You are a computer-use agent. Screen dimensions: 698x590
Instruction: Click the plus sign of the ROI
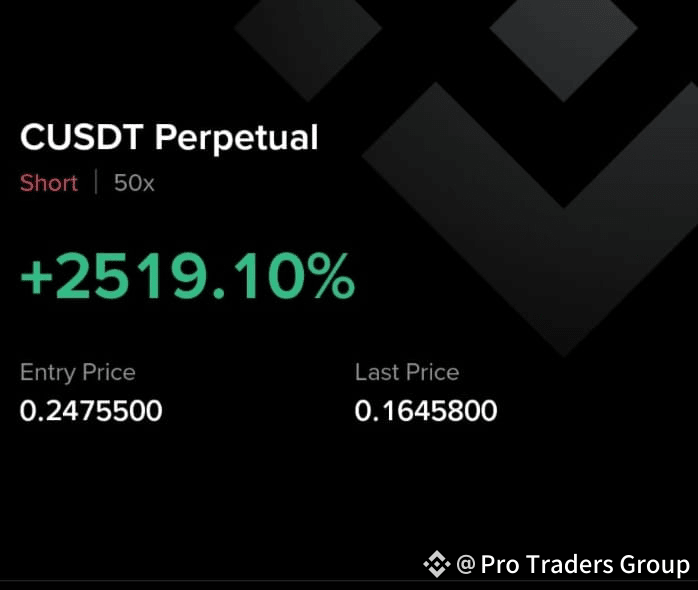[x=37, y=278]
